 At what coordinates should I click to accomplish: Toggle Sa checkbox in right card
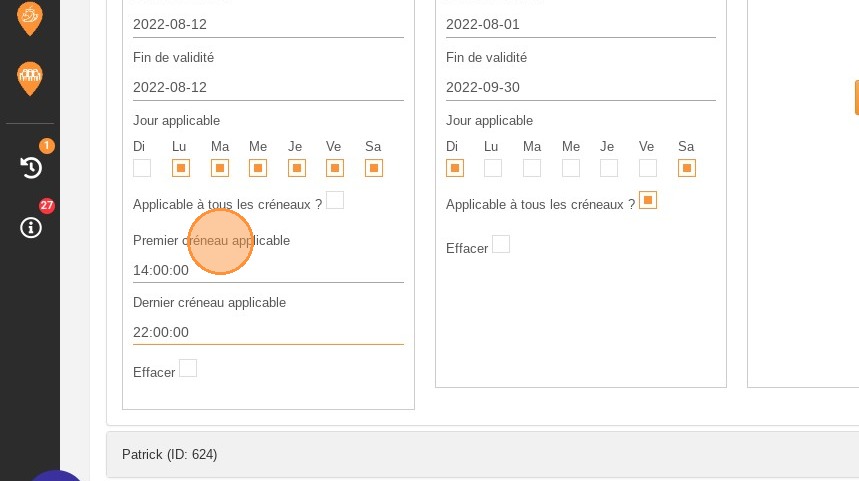tap(687, 168)
